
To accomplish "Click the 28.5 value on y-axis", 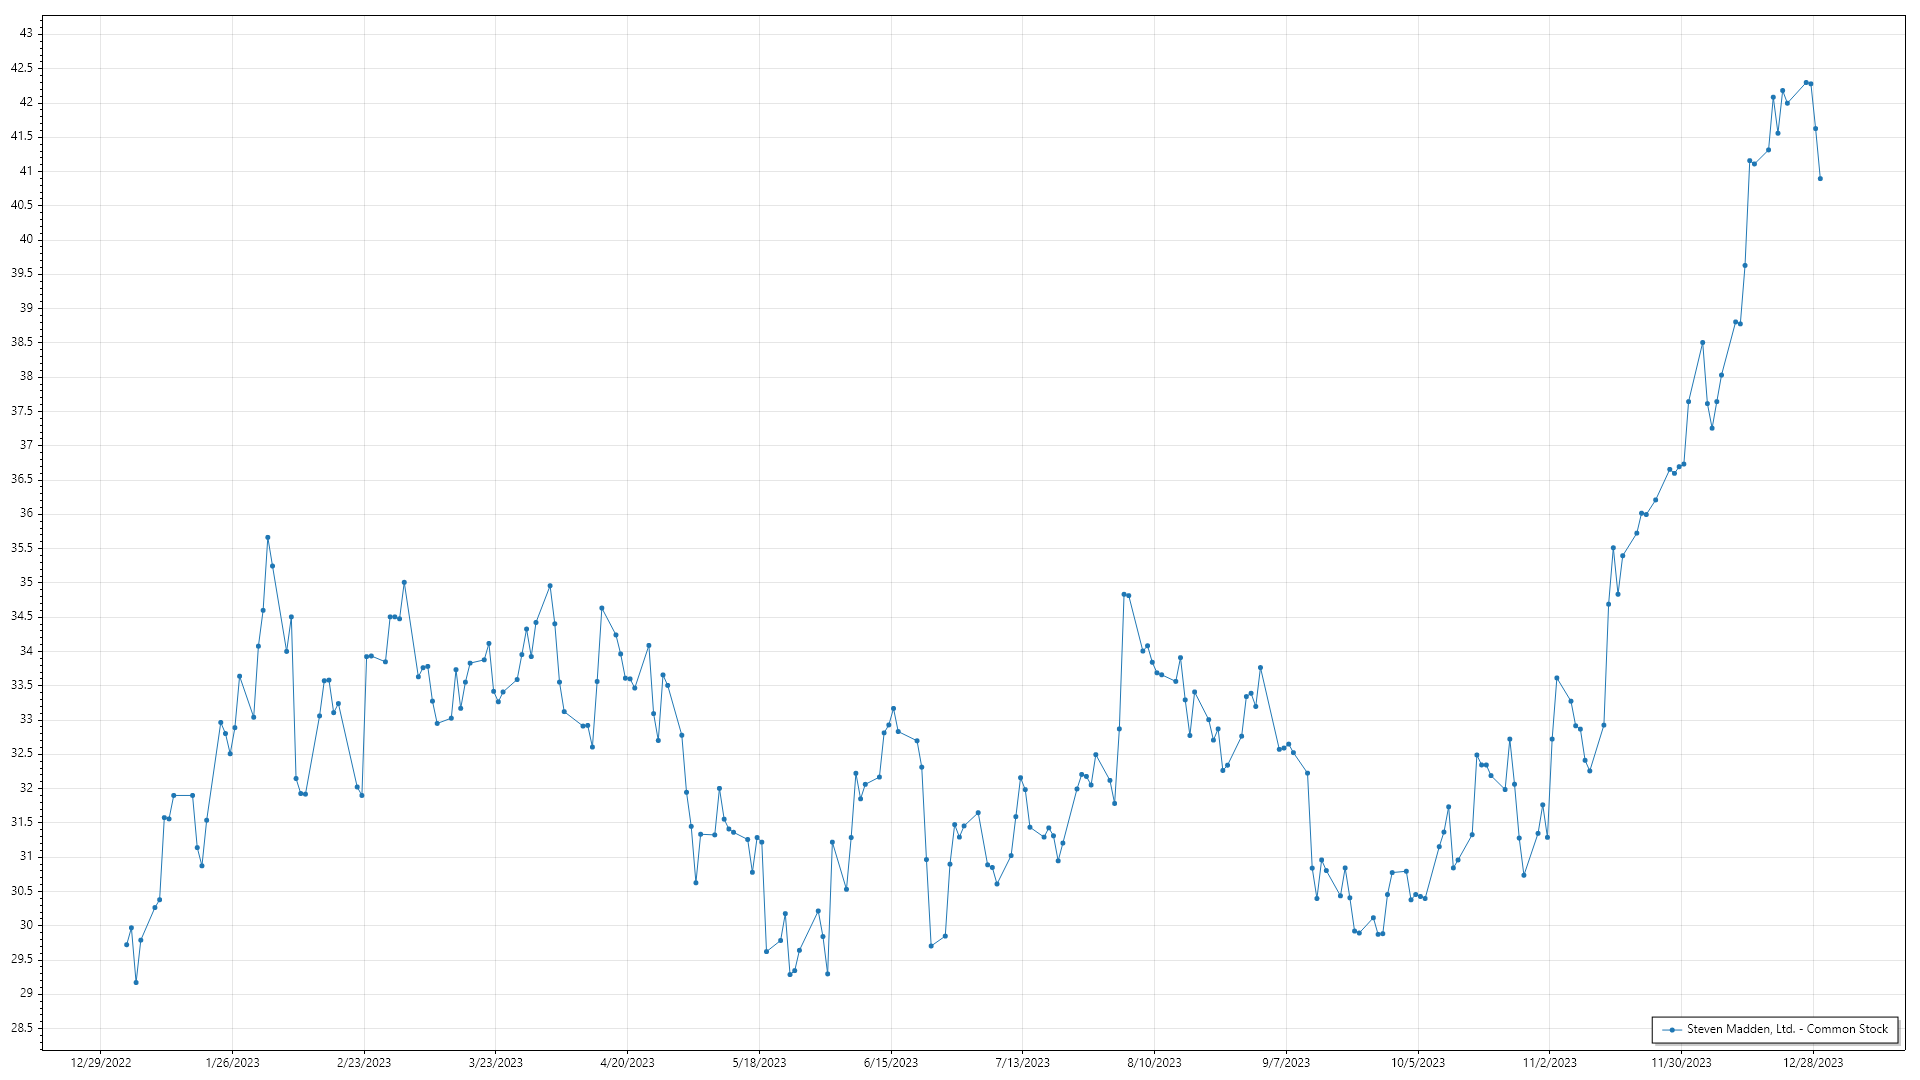I will click(x=22, y=1028).
